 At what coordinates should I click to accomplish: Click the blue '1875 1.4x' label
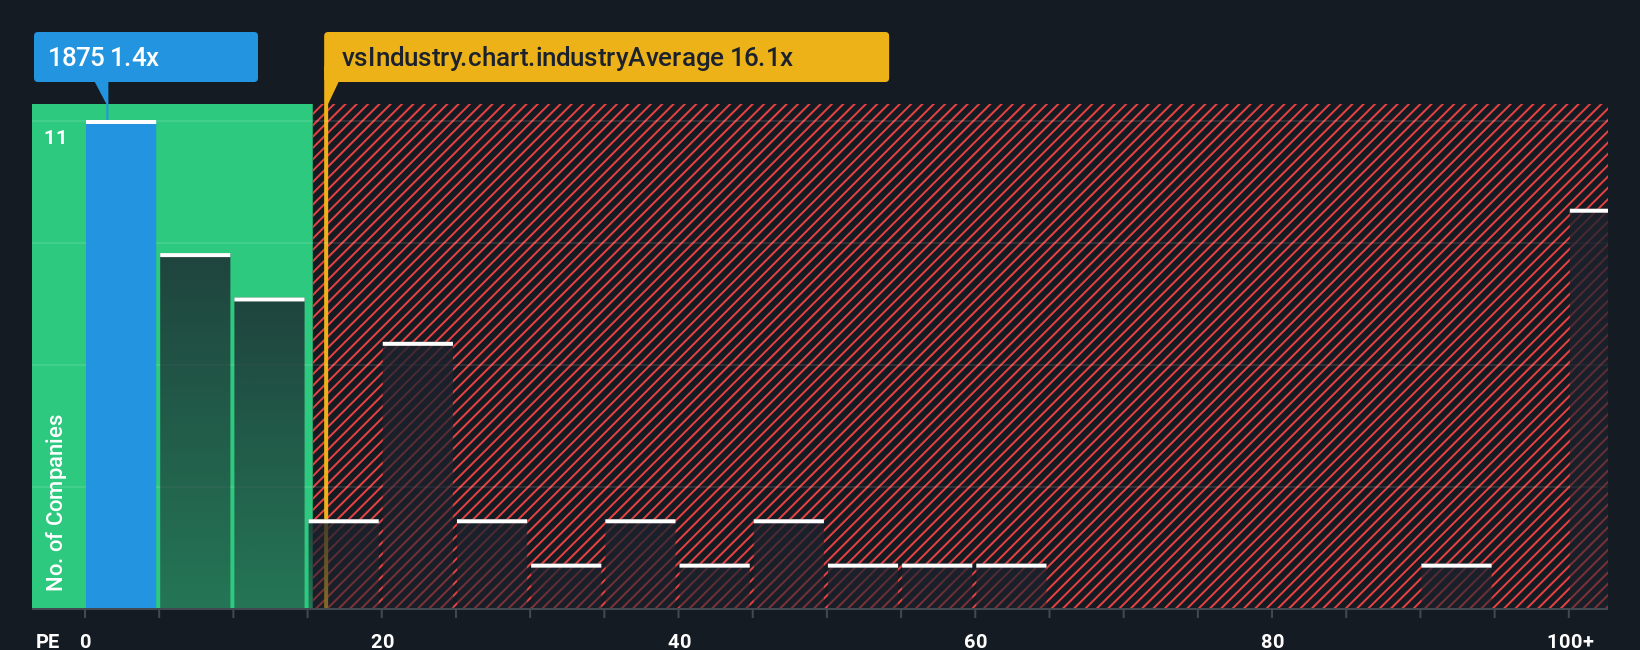[146, 57]
